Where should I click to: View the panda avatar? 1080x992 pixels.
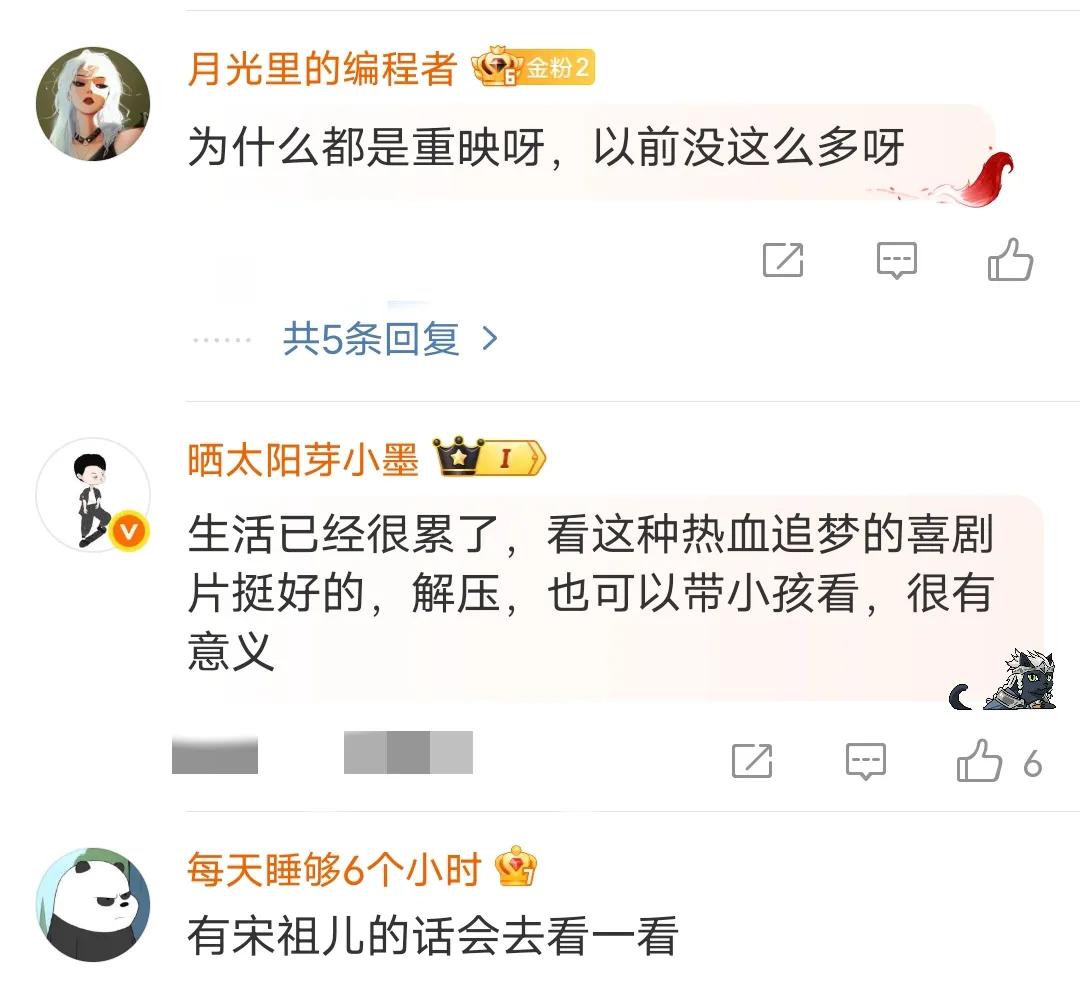click(93, 905)
